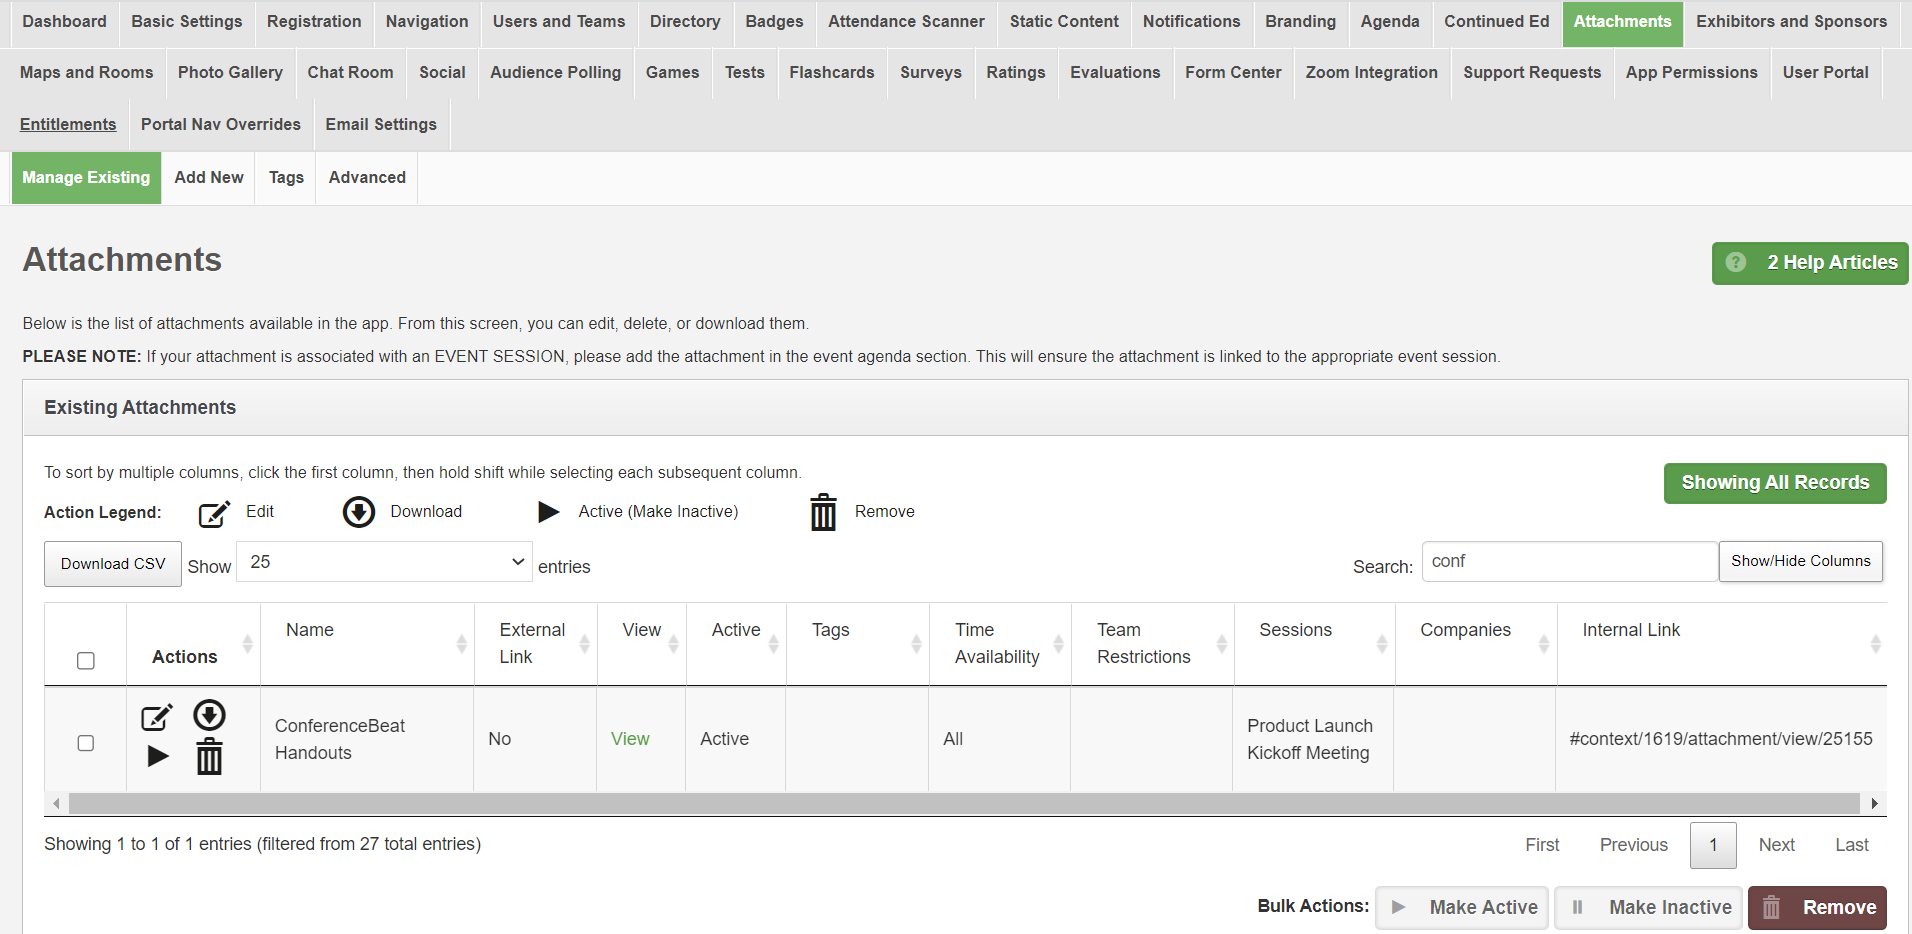1912x934 pixels.
Task: Open the View link for ConferenceBeat Handouts
Action: [x=630, y=739]
